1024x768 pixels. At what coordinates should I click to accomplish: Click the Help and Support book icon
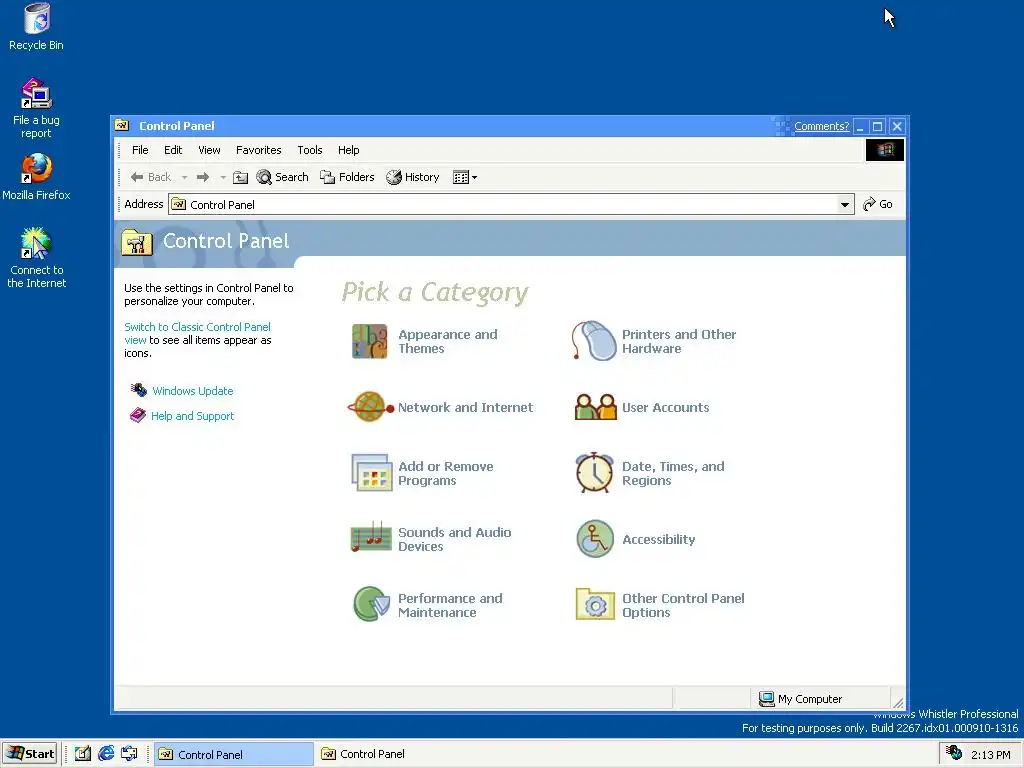click(x=138, y=415)
